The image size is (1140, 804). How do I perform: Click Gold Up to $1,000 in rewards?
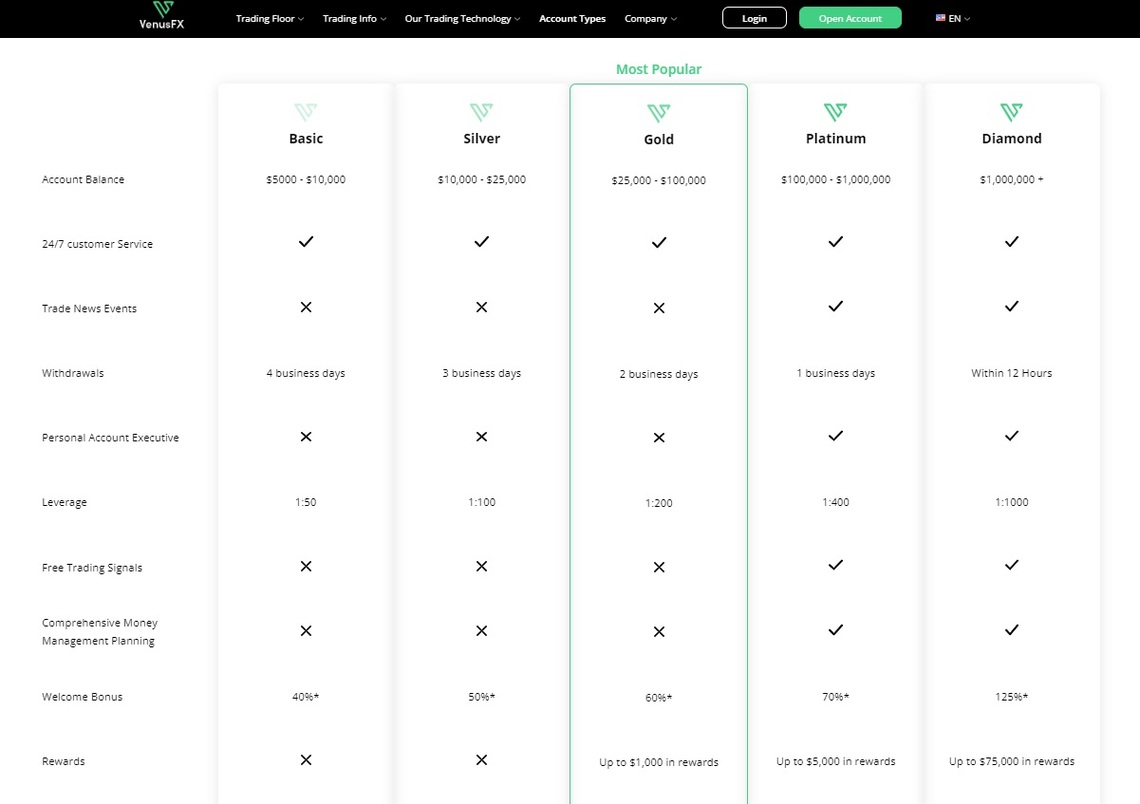(x=659, y=762)
